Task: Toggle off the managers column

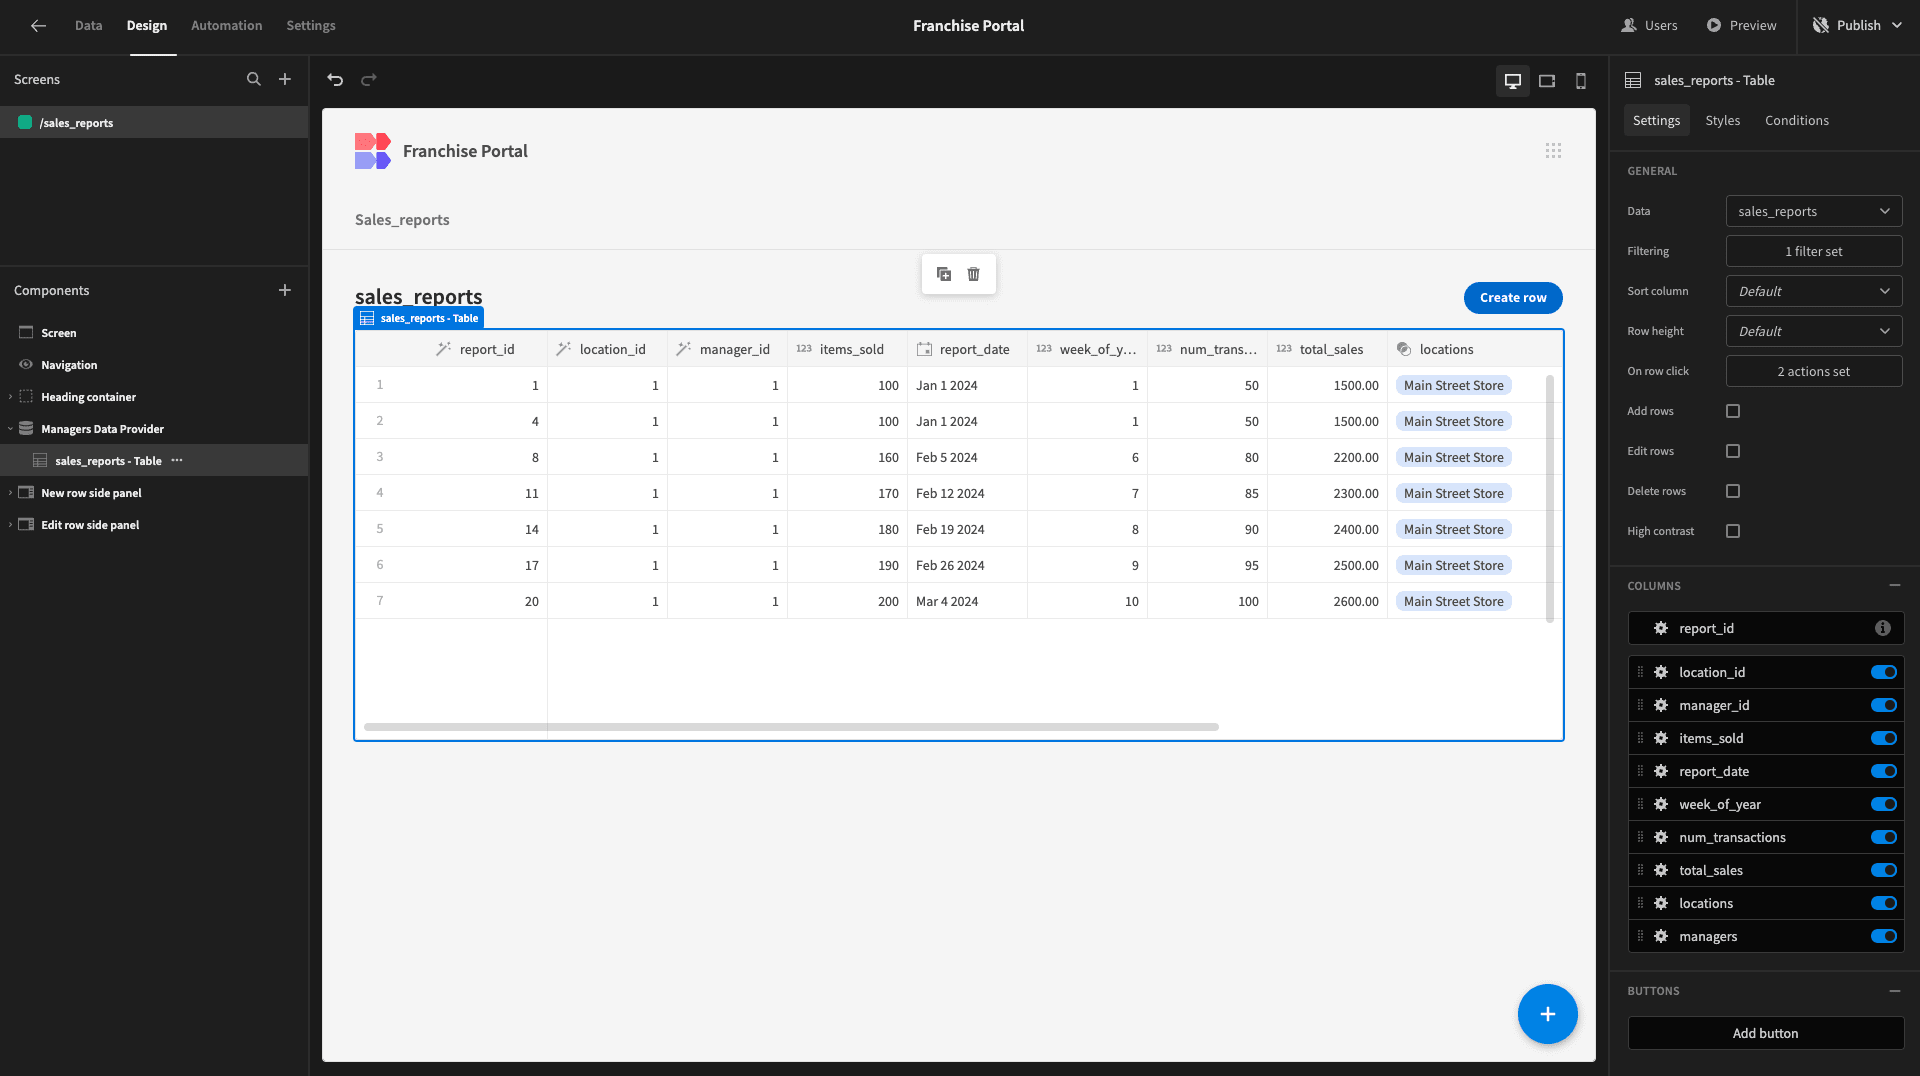Action: (x=1884, y=936)
